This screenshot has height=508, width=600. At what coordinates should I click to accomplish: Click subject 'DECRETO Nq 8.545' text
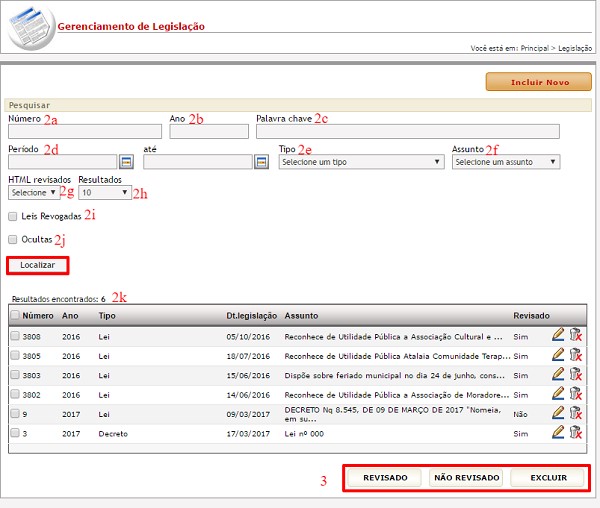393,414
